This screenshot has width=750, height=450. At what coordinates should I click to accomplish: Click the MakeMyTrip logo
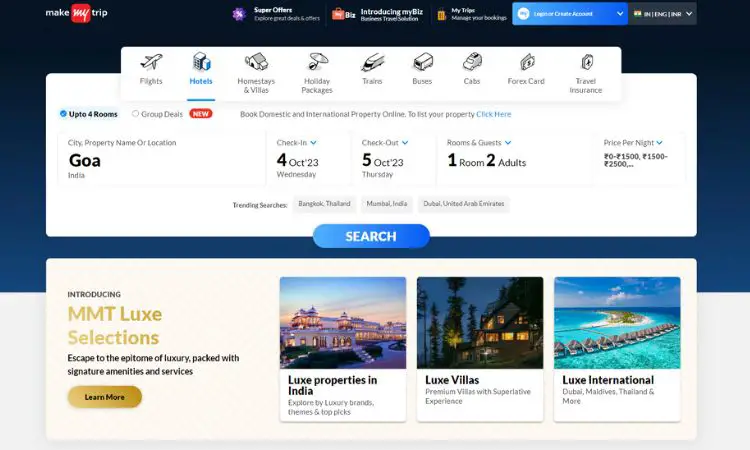tap(77, 13)
